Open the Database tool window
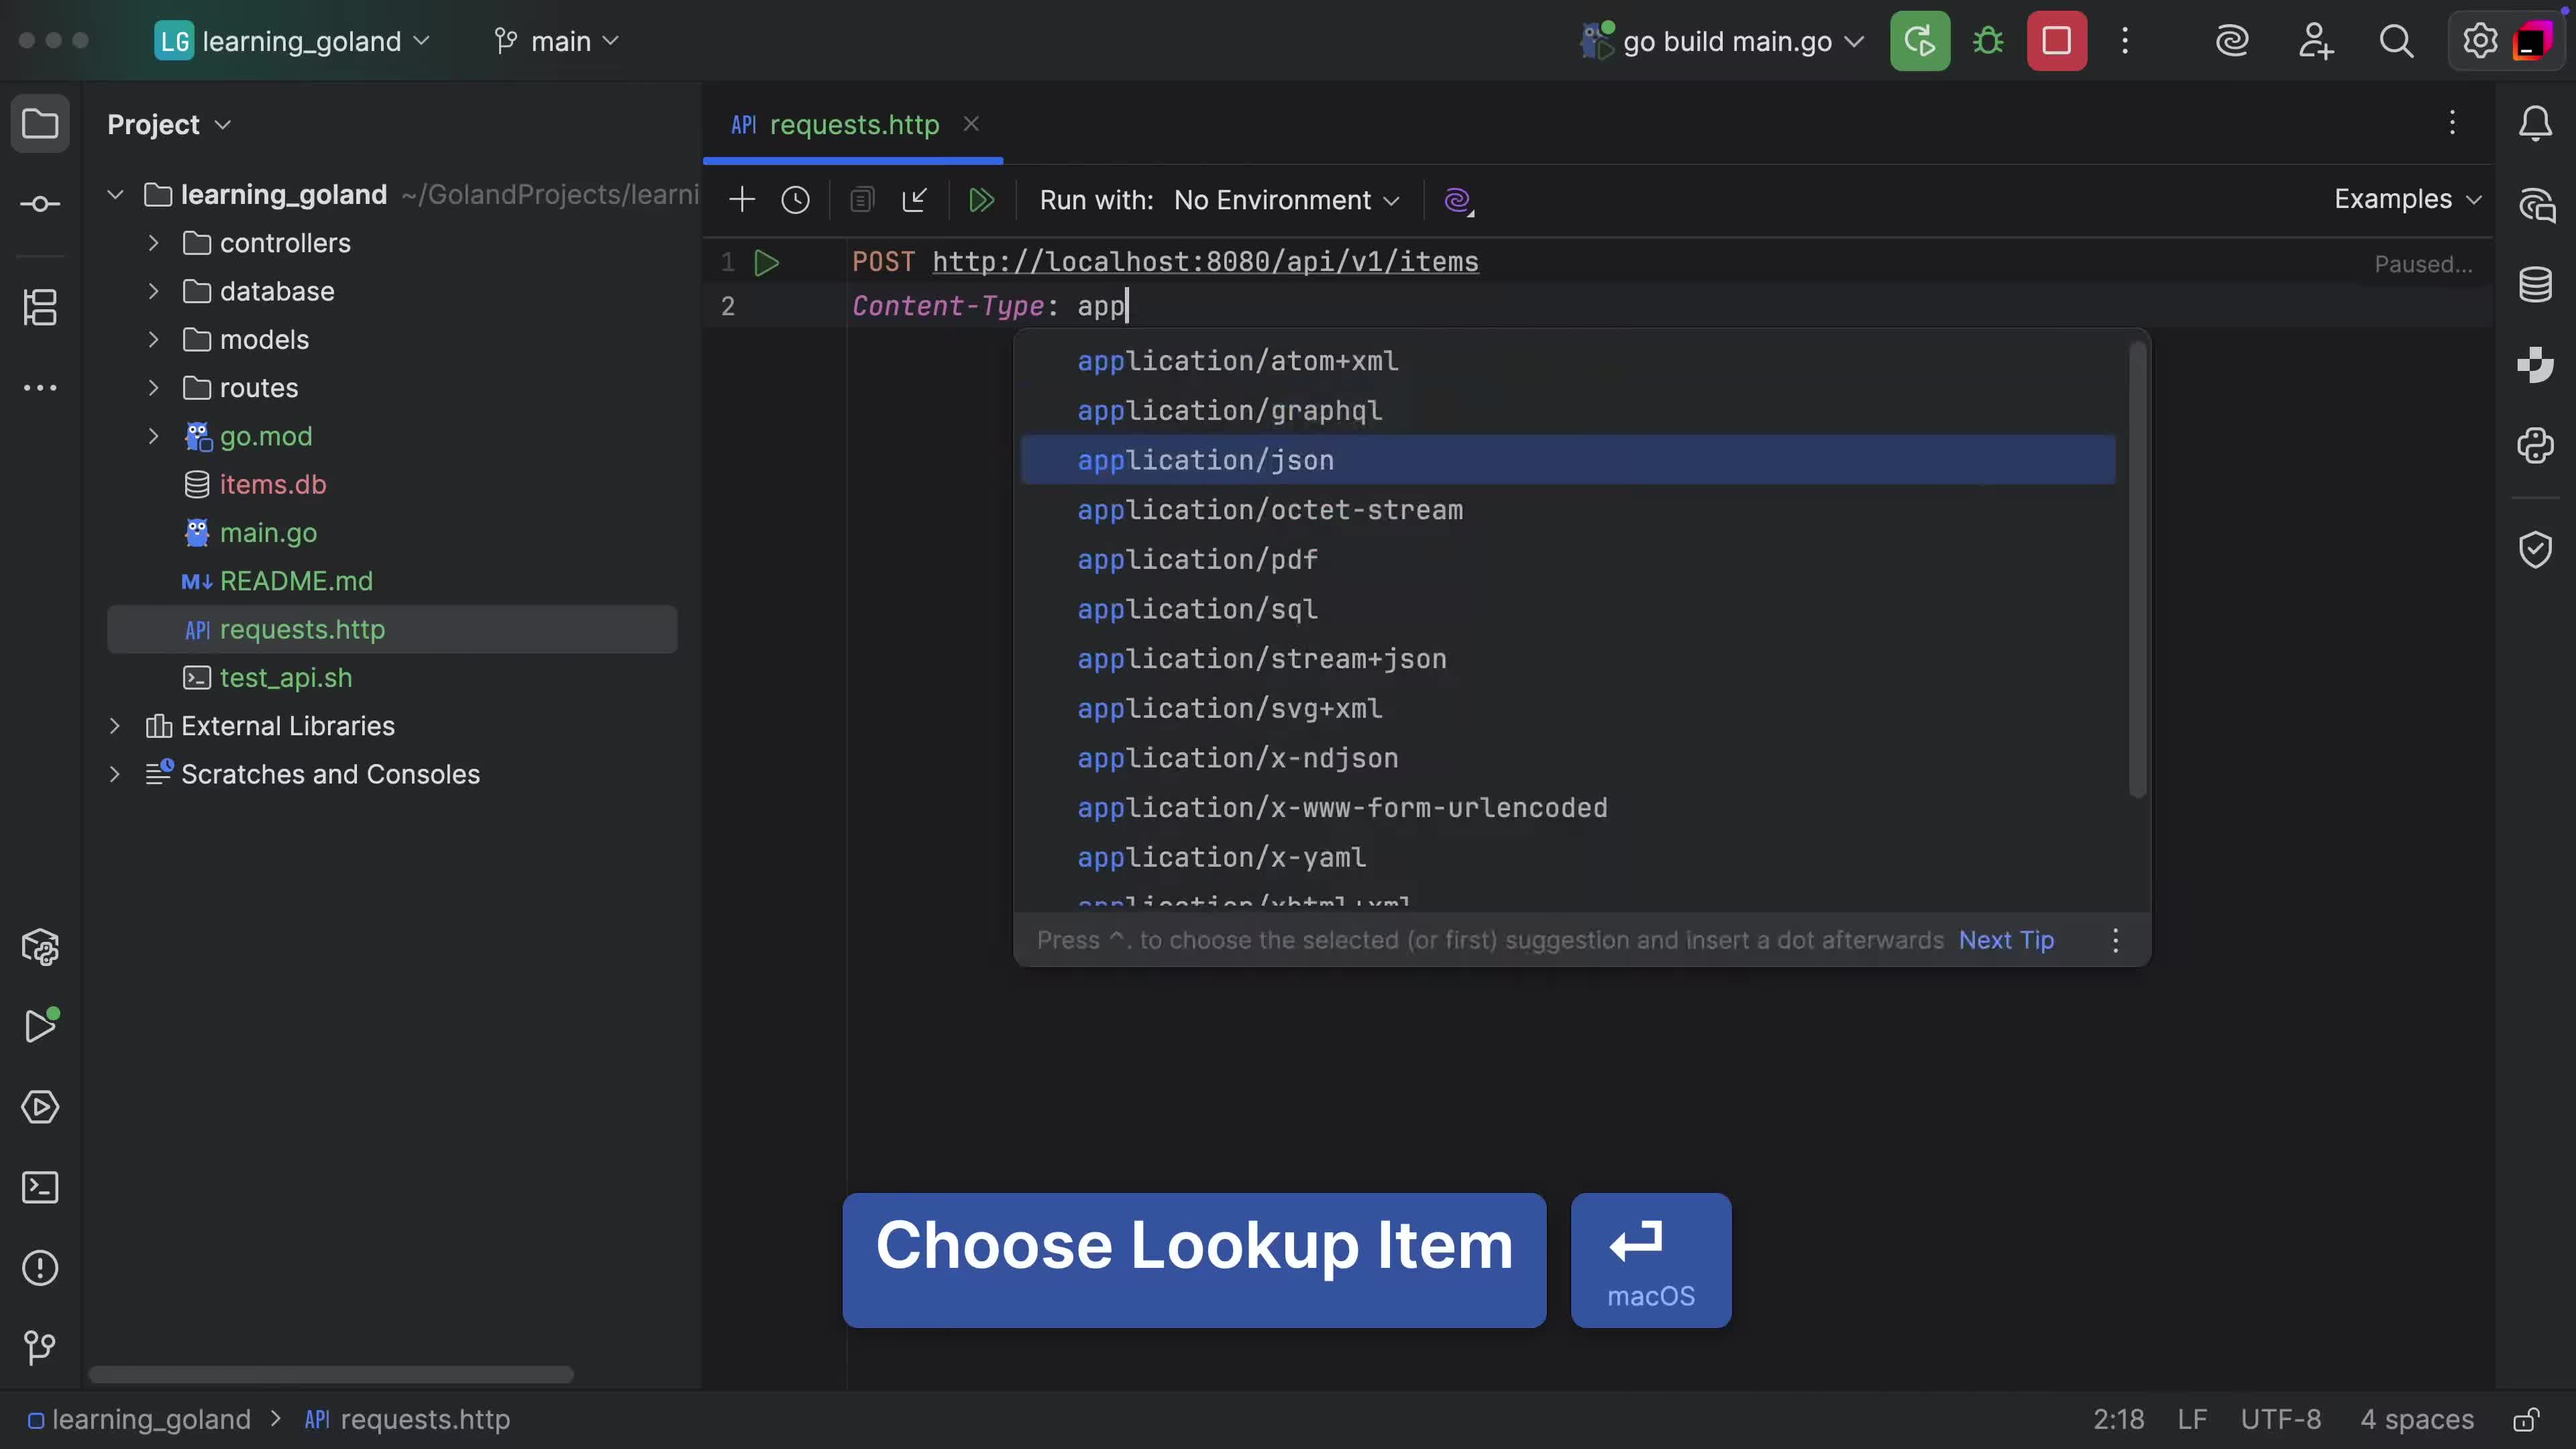 tap(2536, 284)
